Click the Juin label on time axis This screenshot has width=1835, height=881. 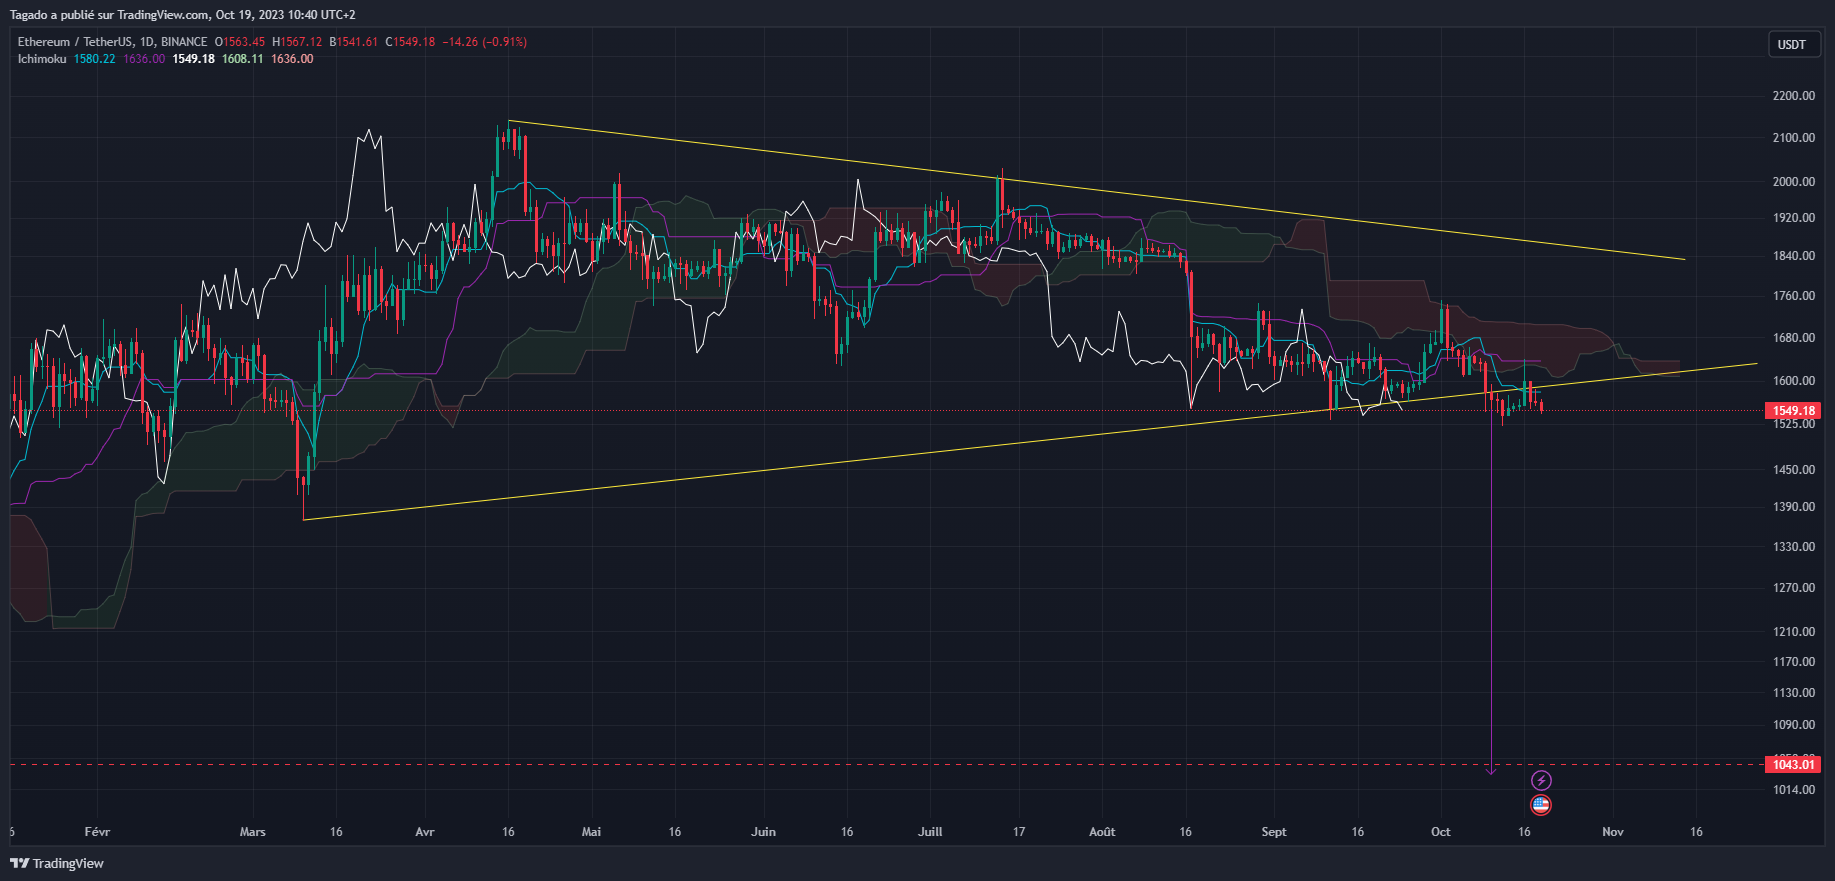tap(763, 832)
